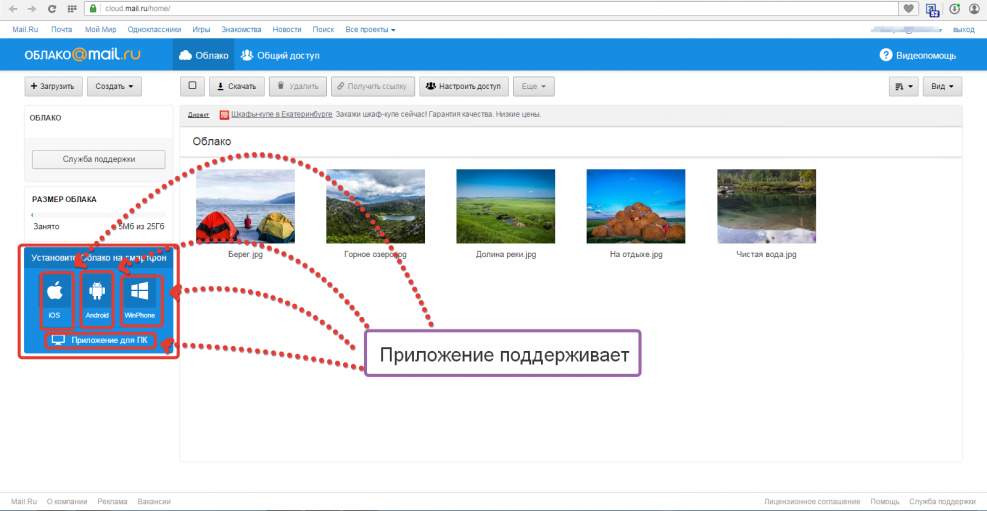Open the sort order dropdown
This screenshot has height=511, width=987.
903,87
